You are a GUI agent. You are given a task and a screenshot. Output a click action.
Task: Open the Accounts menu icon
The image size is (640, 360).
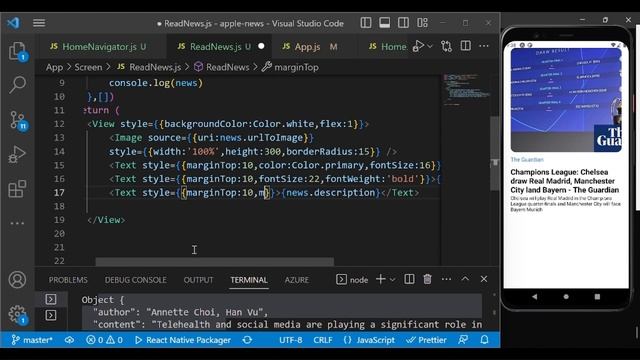point(17,280)
